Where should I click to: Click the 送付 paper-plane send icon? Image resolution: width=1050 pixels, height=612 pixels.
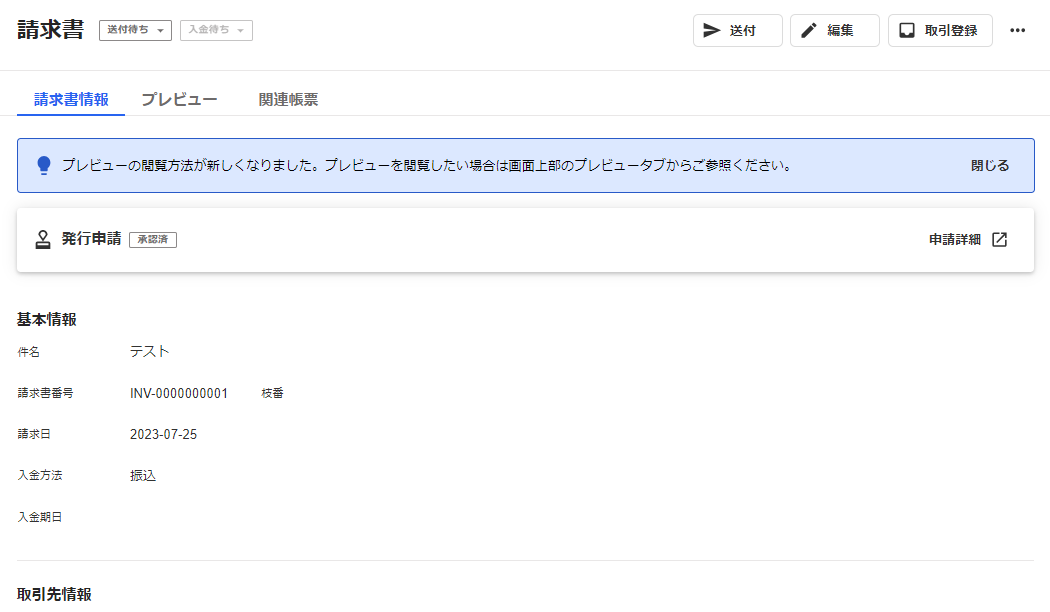[x=711, y=30]
